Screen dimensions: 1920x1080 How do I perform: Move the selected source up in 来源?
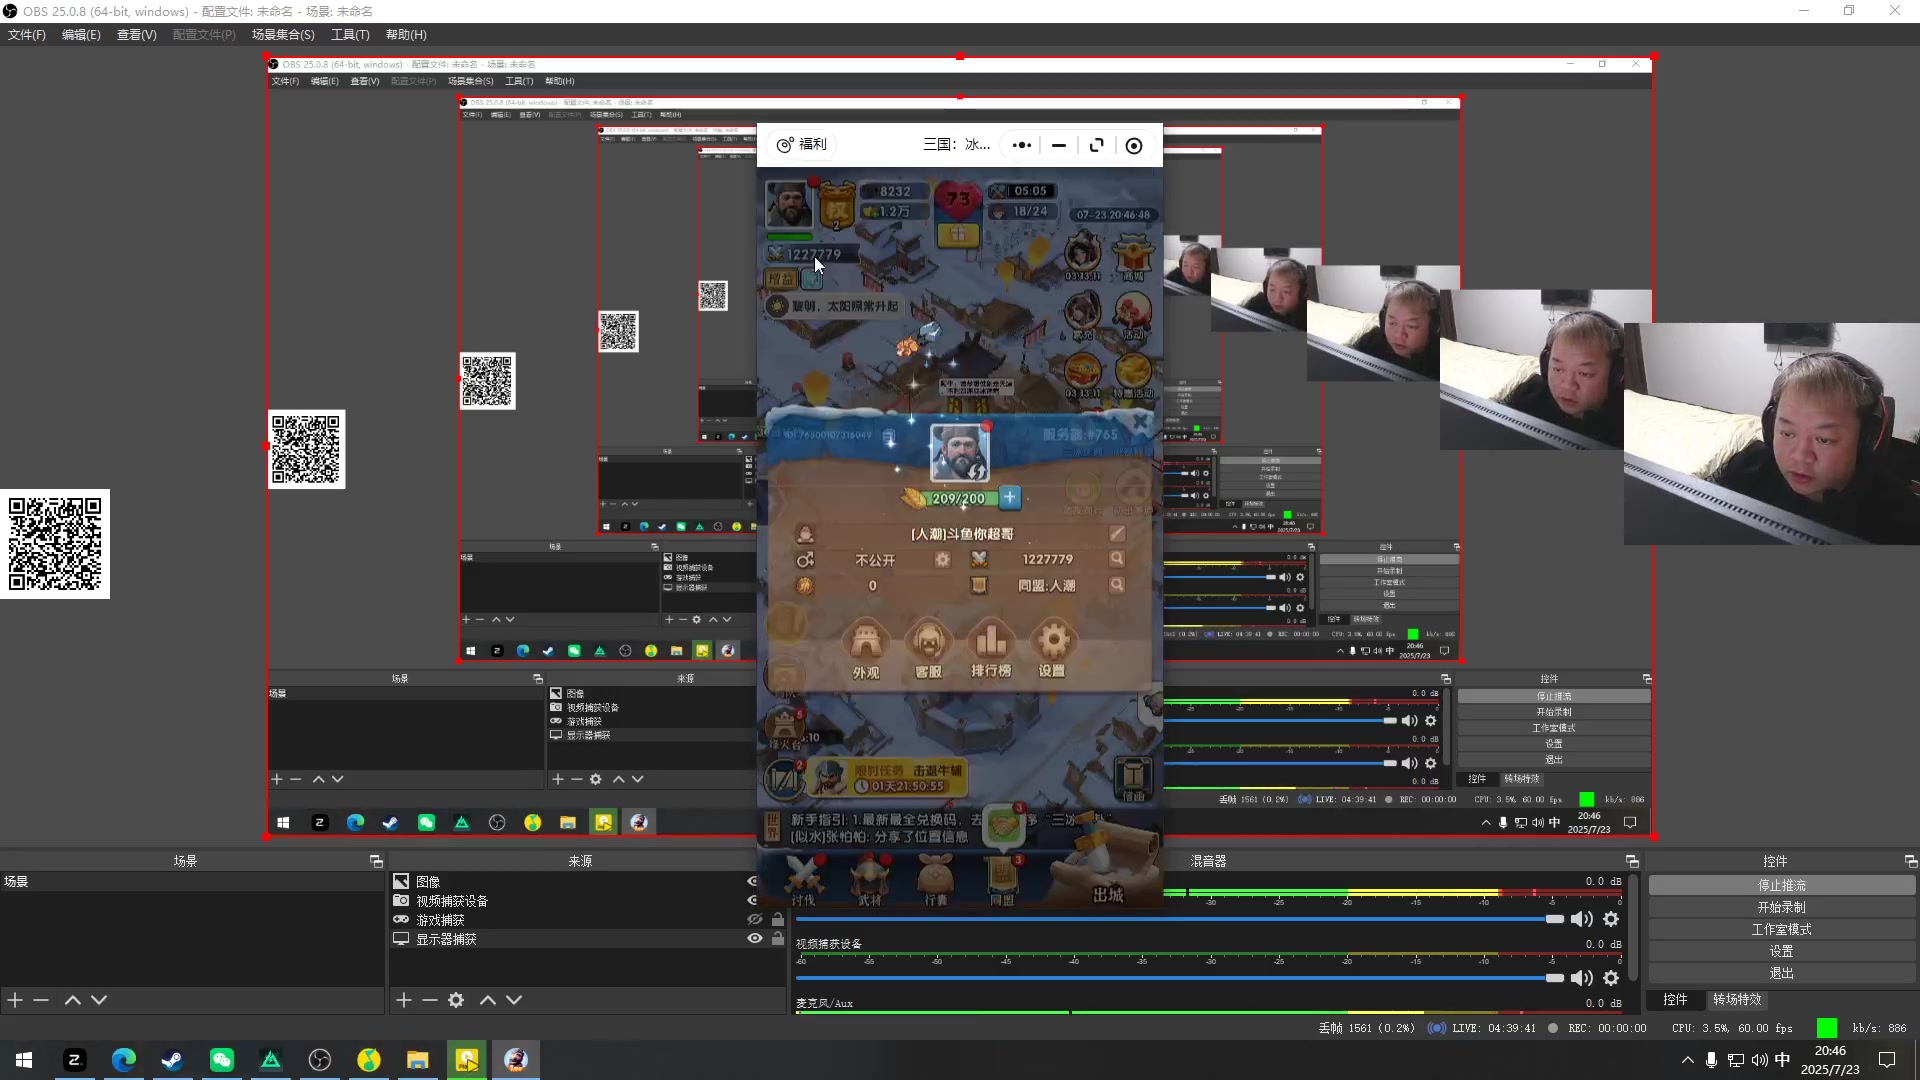(x=488, y=1000)
